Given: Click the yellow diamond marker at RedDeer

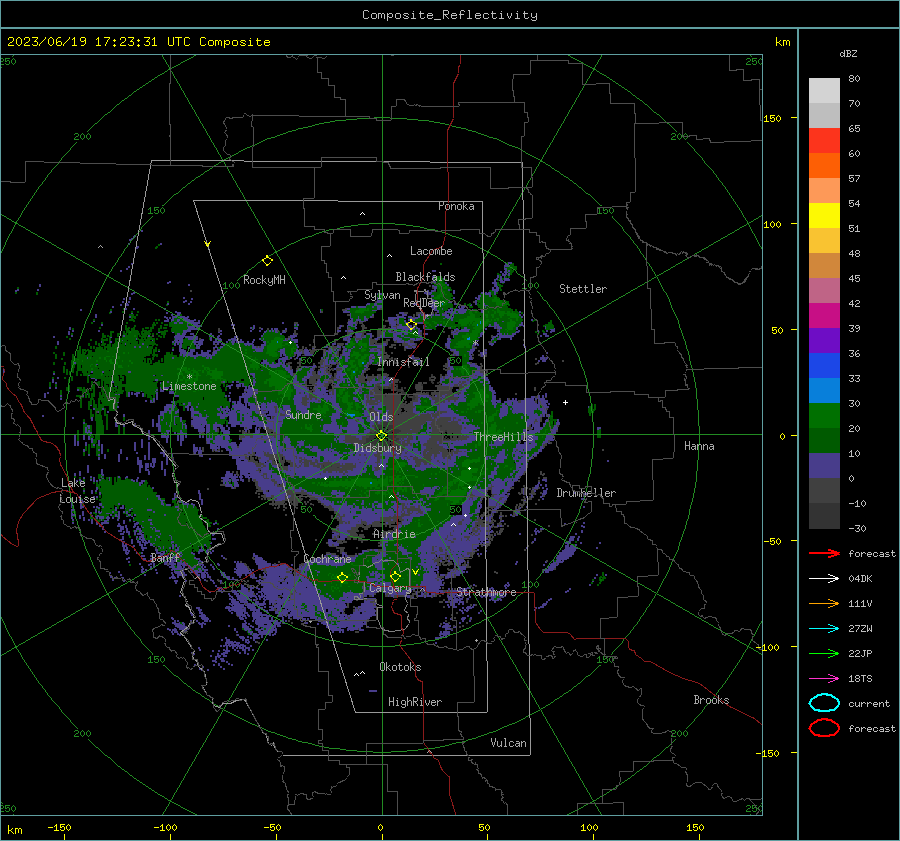Looking at the screenshot, I should click(411, 325).
